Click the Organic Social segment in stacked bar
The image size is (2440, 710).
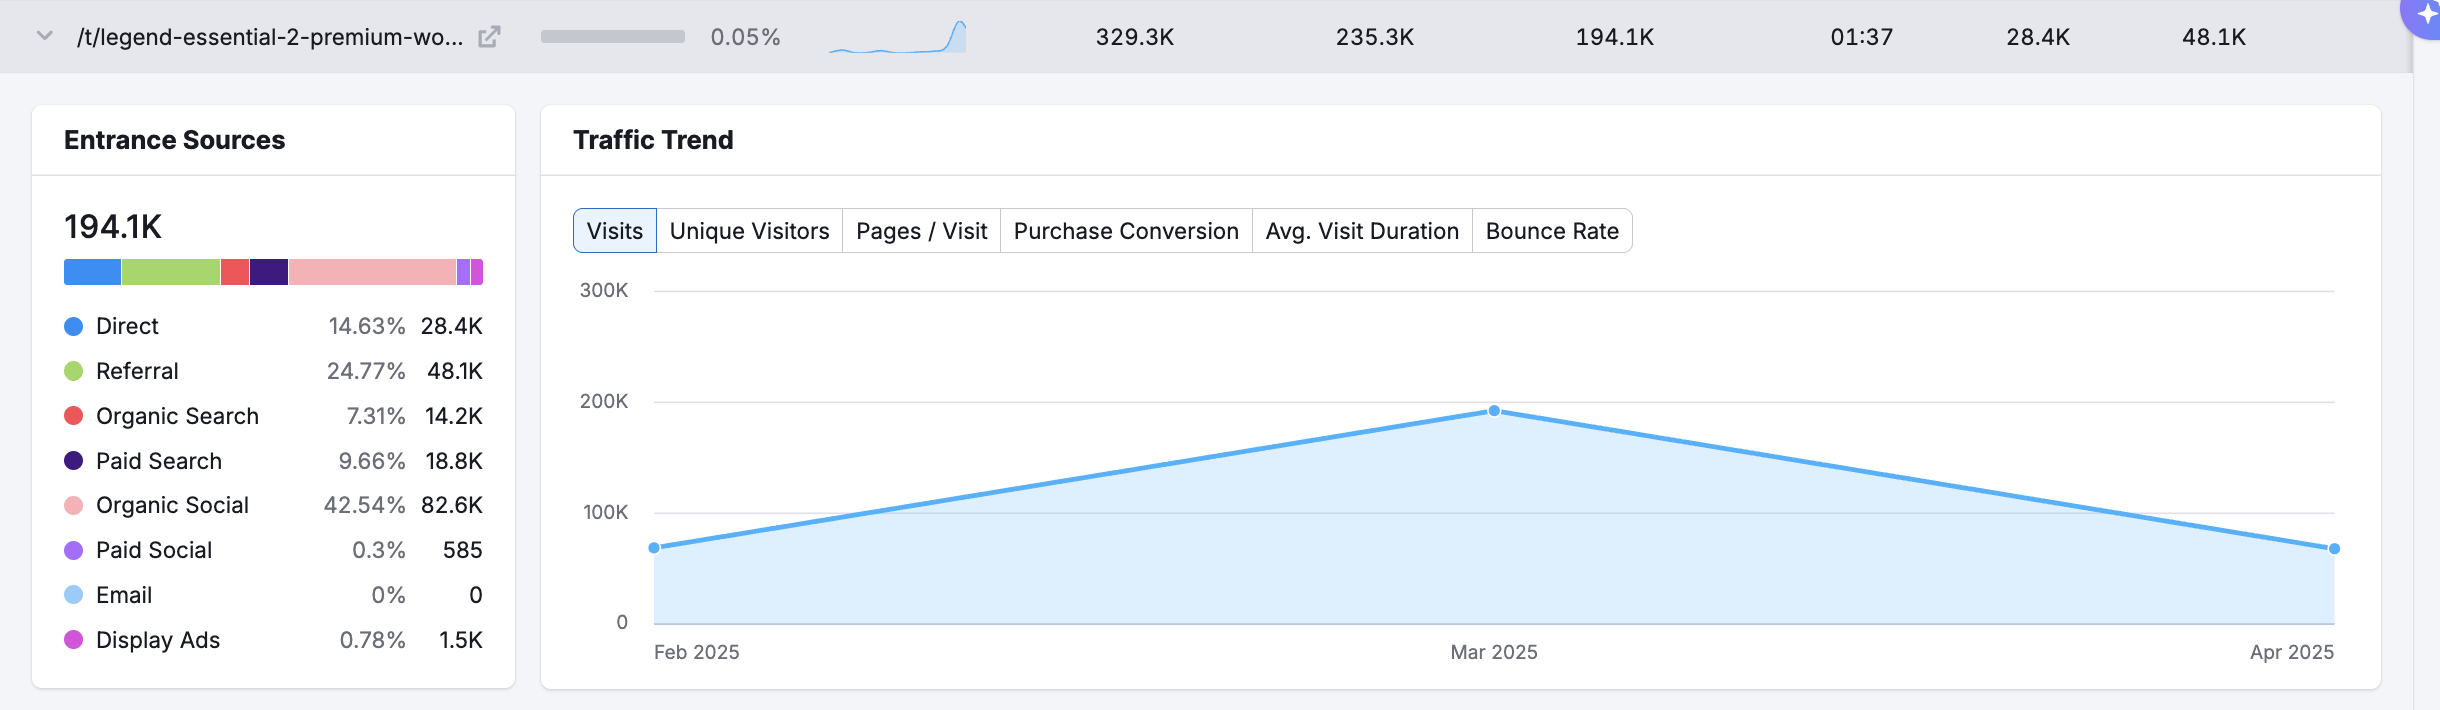[x=372, y=272]
